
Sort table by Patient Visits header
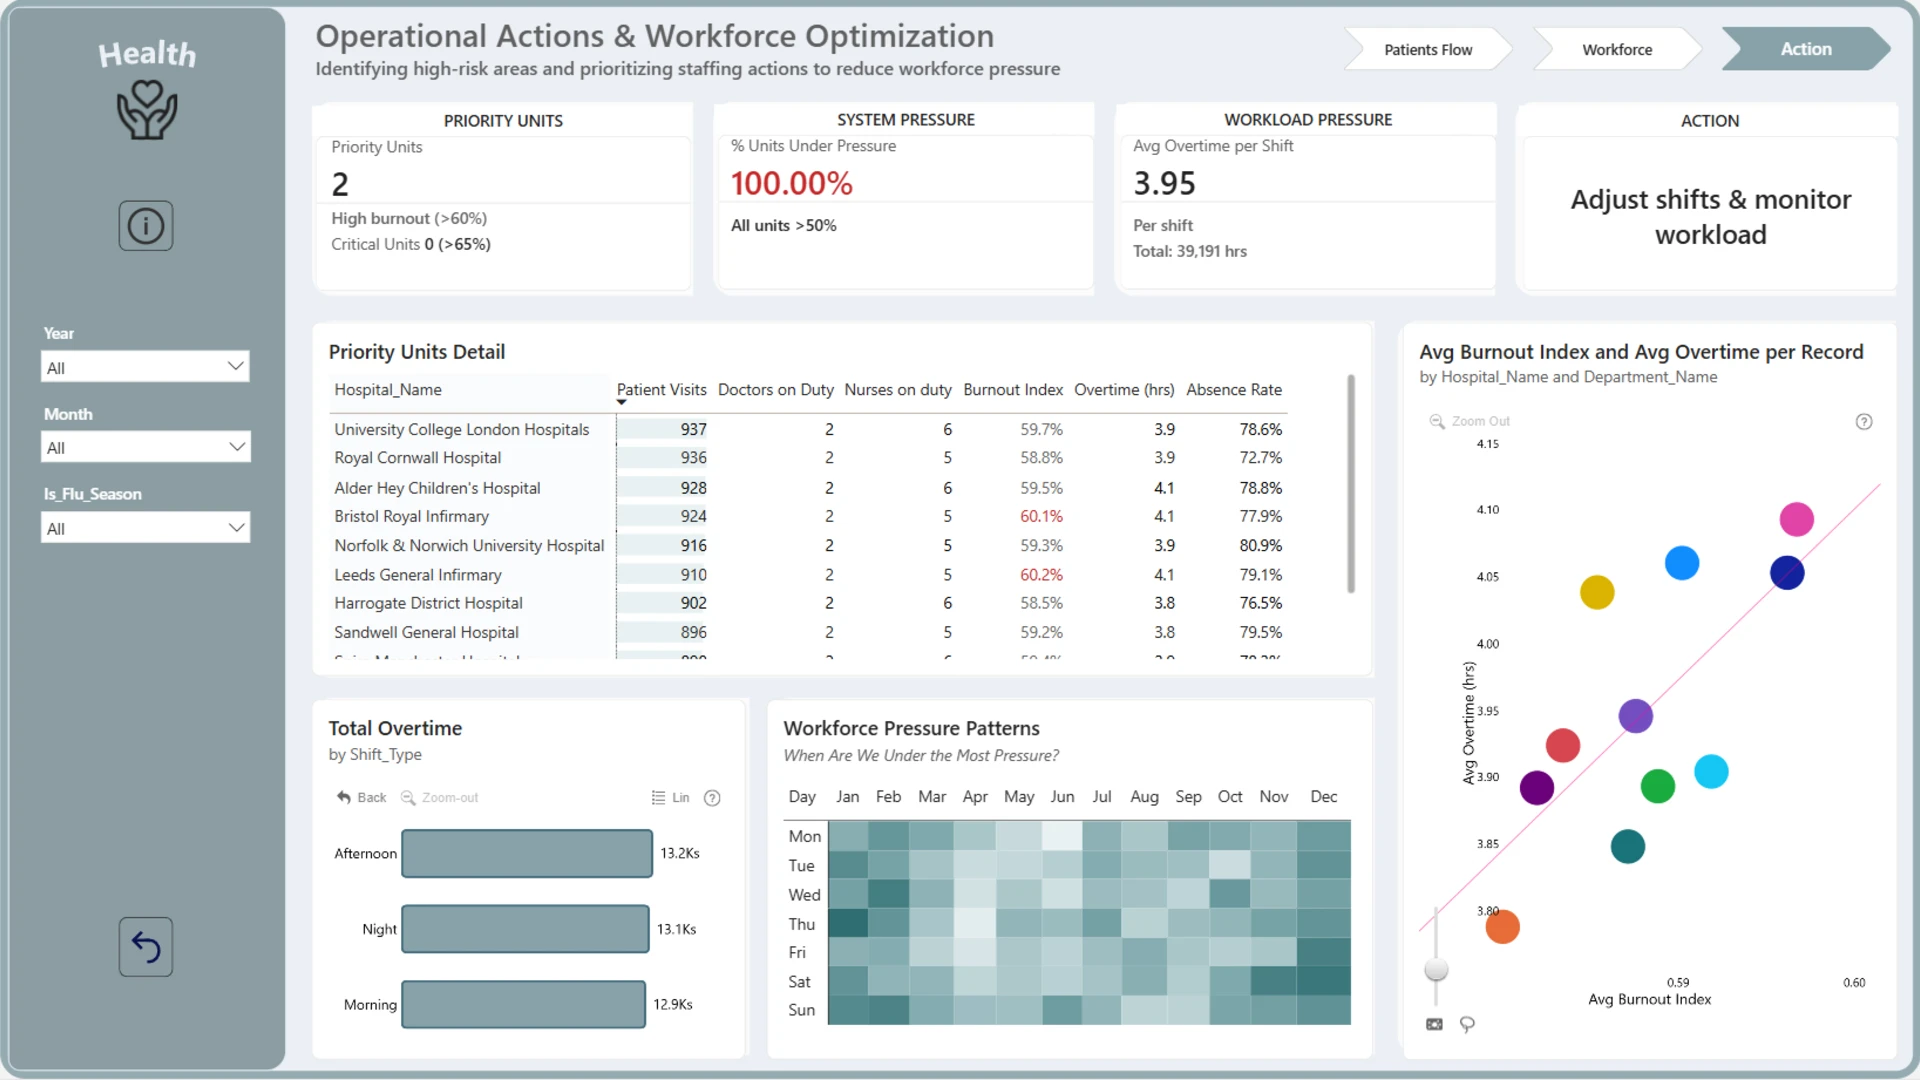[x=661, y=390]
